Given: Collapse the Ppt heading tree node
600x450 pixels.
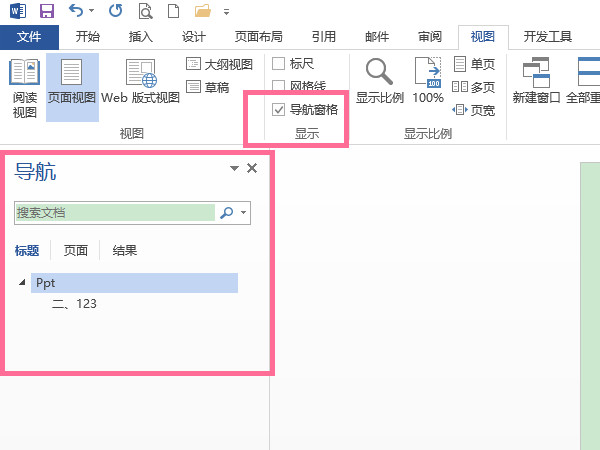Looking at the screenshot, I should (22, 283).
